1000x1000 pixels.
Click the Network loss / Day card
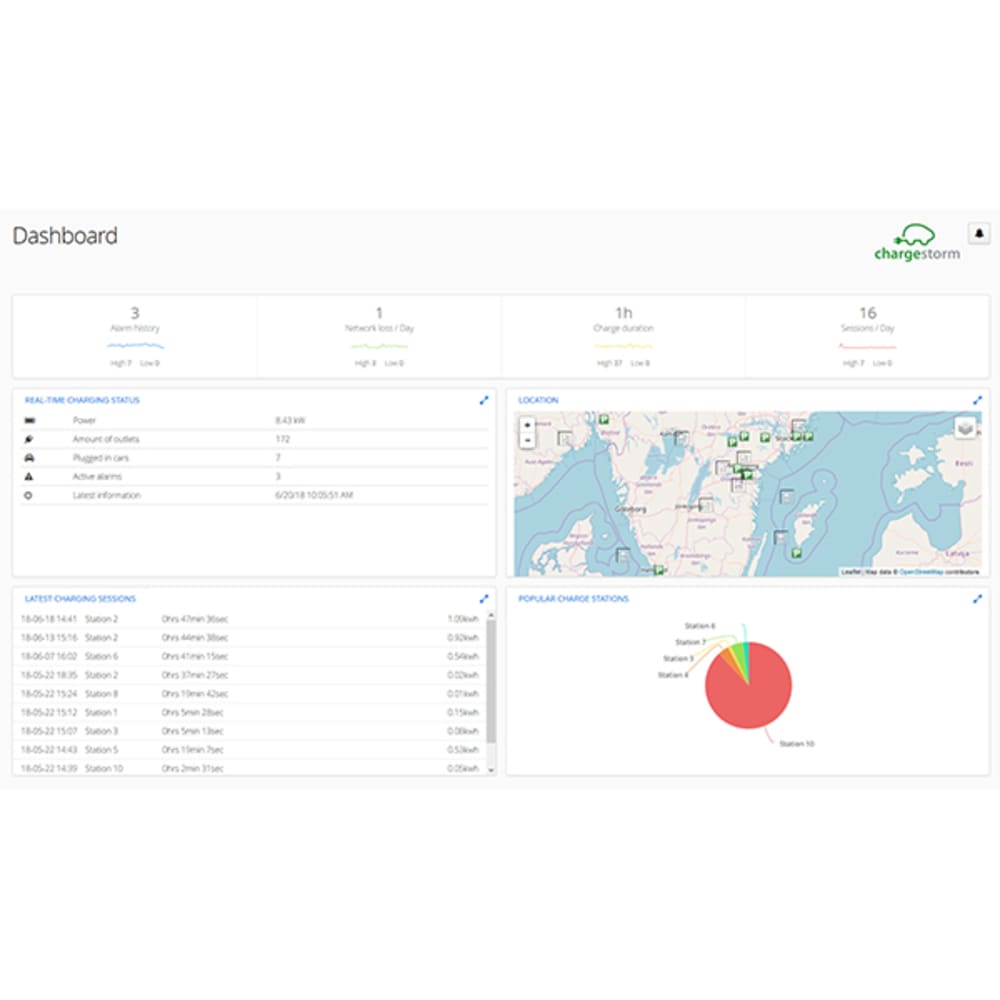coord(379,336)
